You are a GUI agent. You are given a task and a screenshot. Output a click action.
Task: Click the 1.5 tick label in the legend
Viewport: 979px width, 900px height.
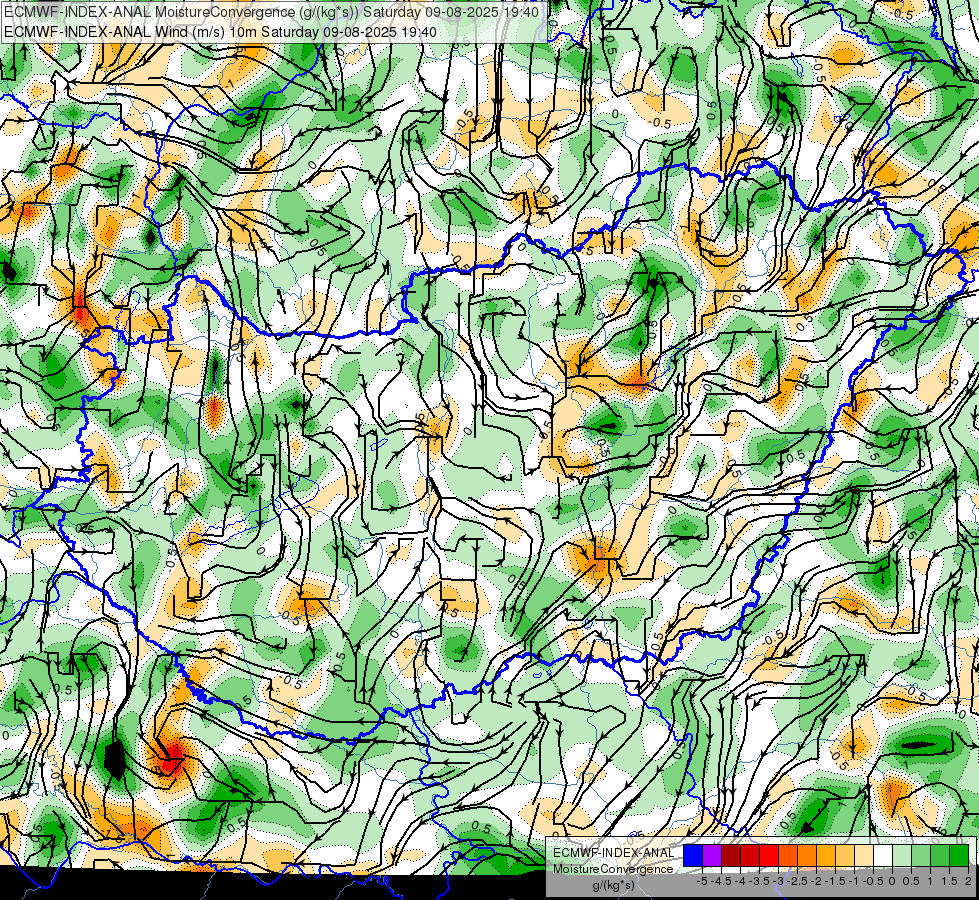pos(950,881)
